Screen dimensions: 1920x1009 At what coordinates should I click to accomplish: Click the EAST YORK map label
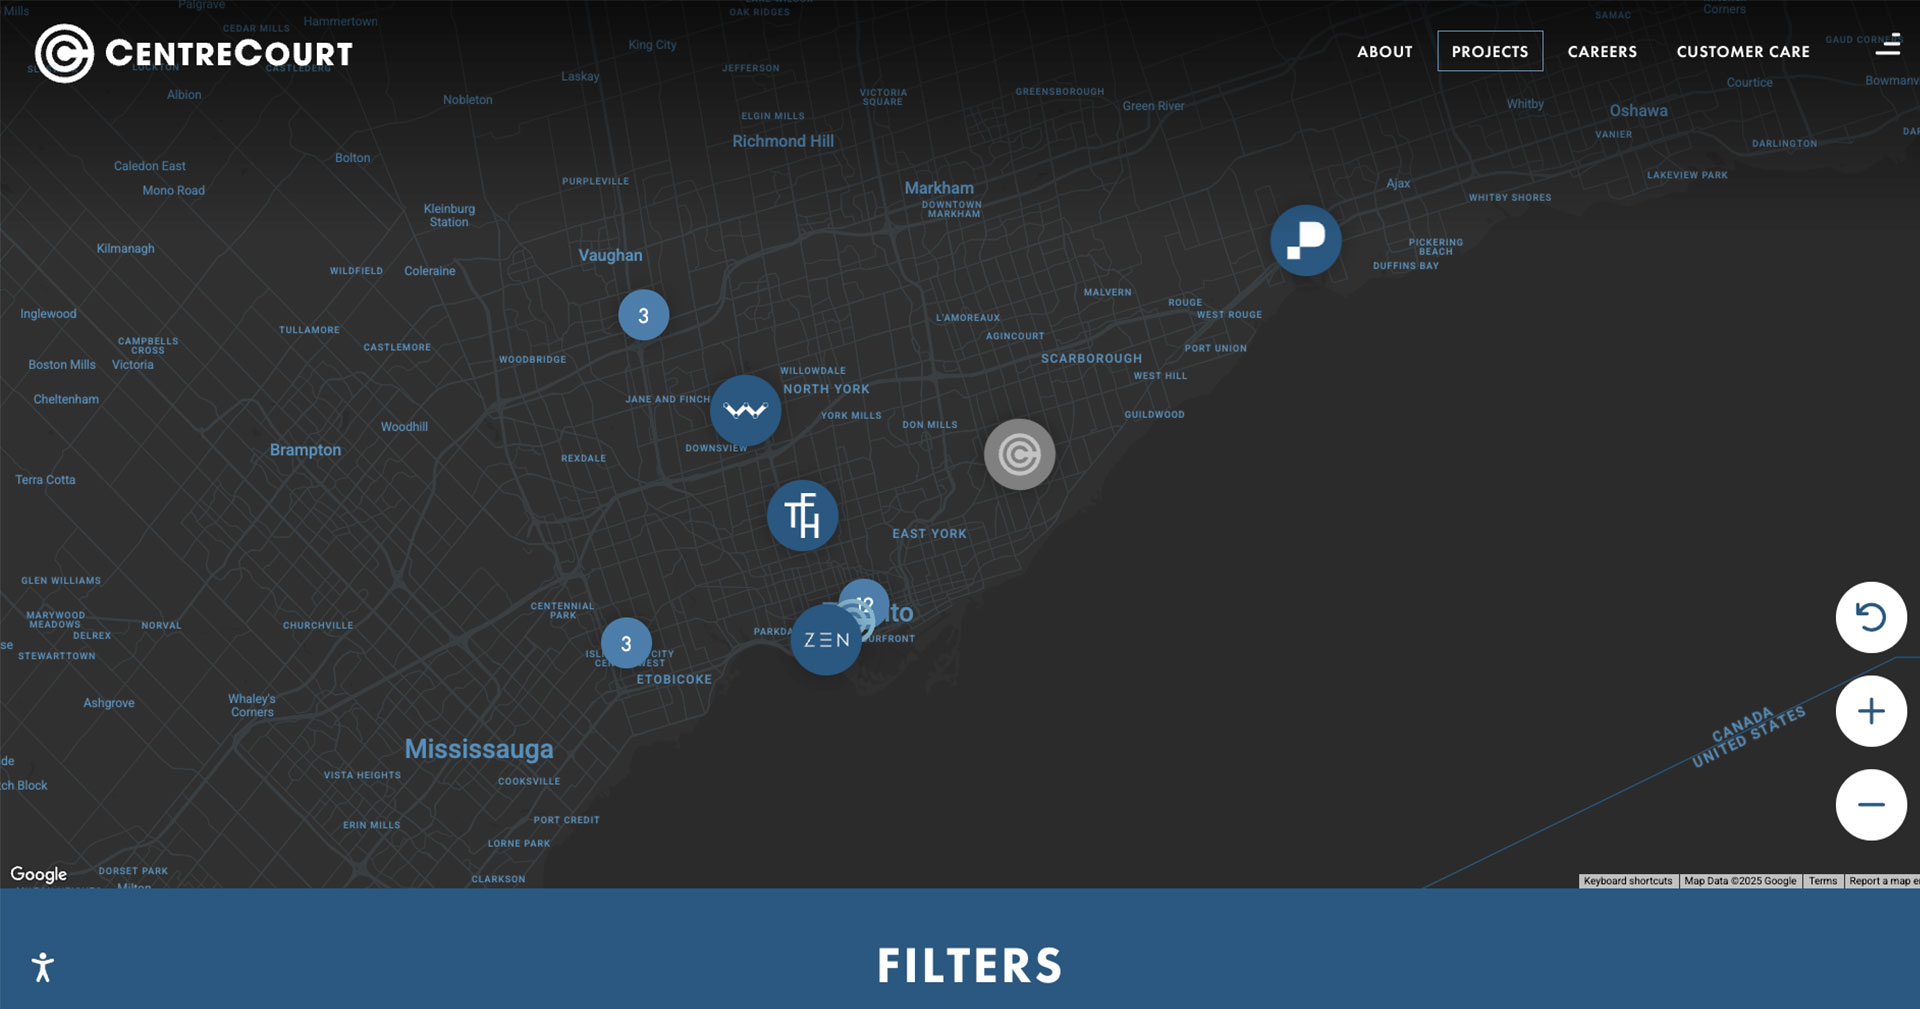pyautogui.click(x=929, y=534)
